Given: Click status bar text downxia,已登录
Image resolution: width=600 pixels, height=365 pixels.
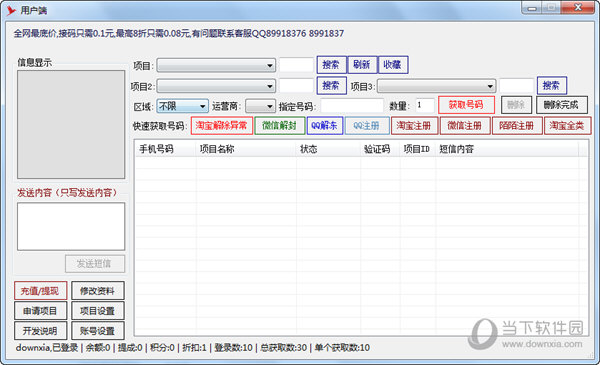Looking at the screenshot, I should tap(47, 348).
